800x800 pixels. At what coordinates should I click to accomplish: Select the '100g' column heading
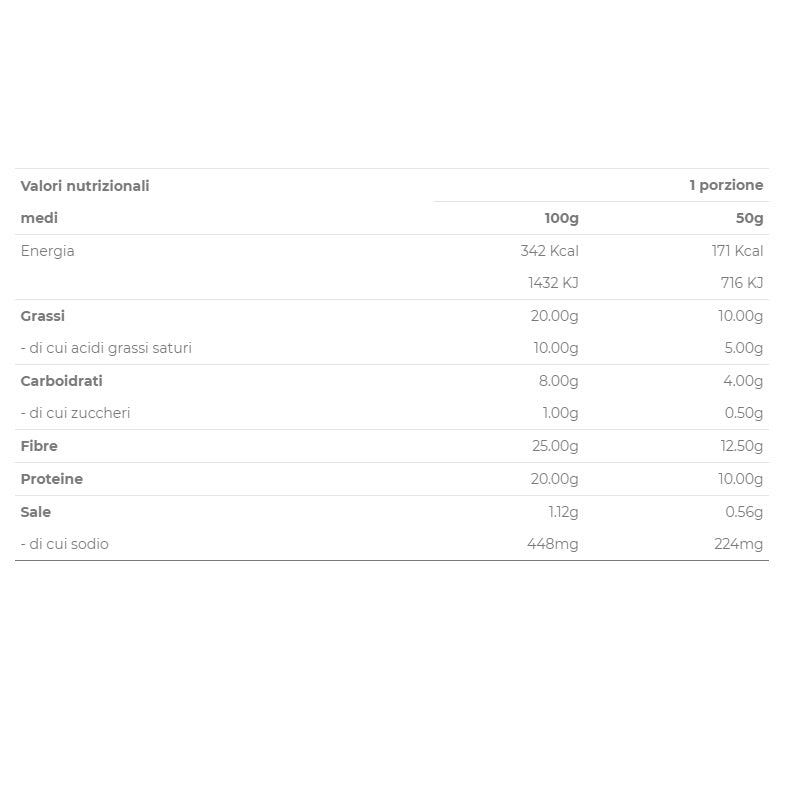[561, 218]
